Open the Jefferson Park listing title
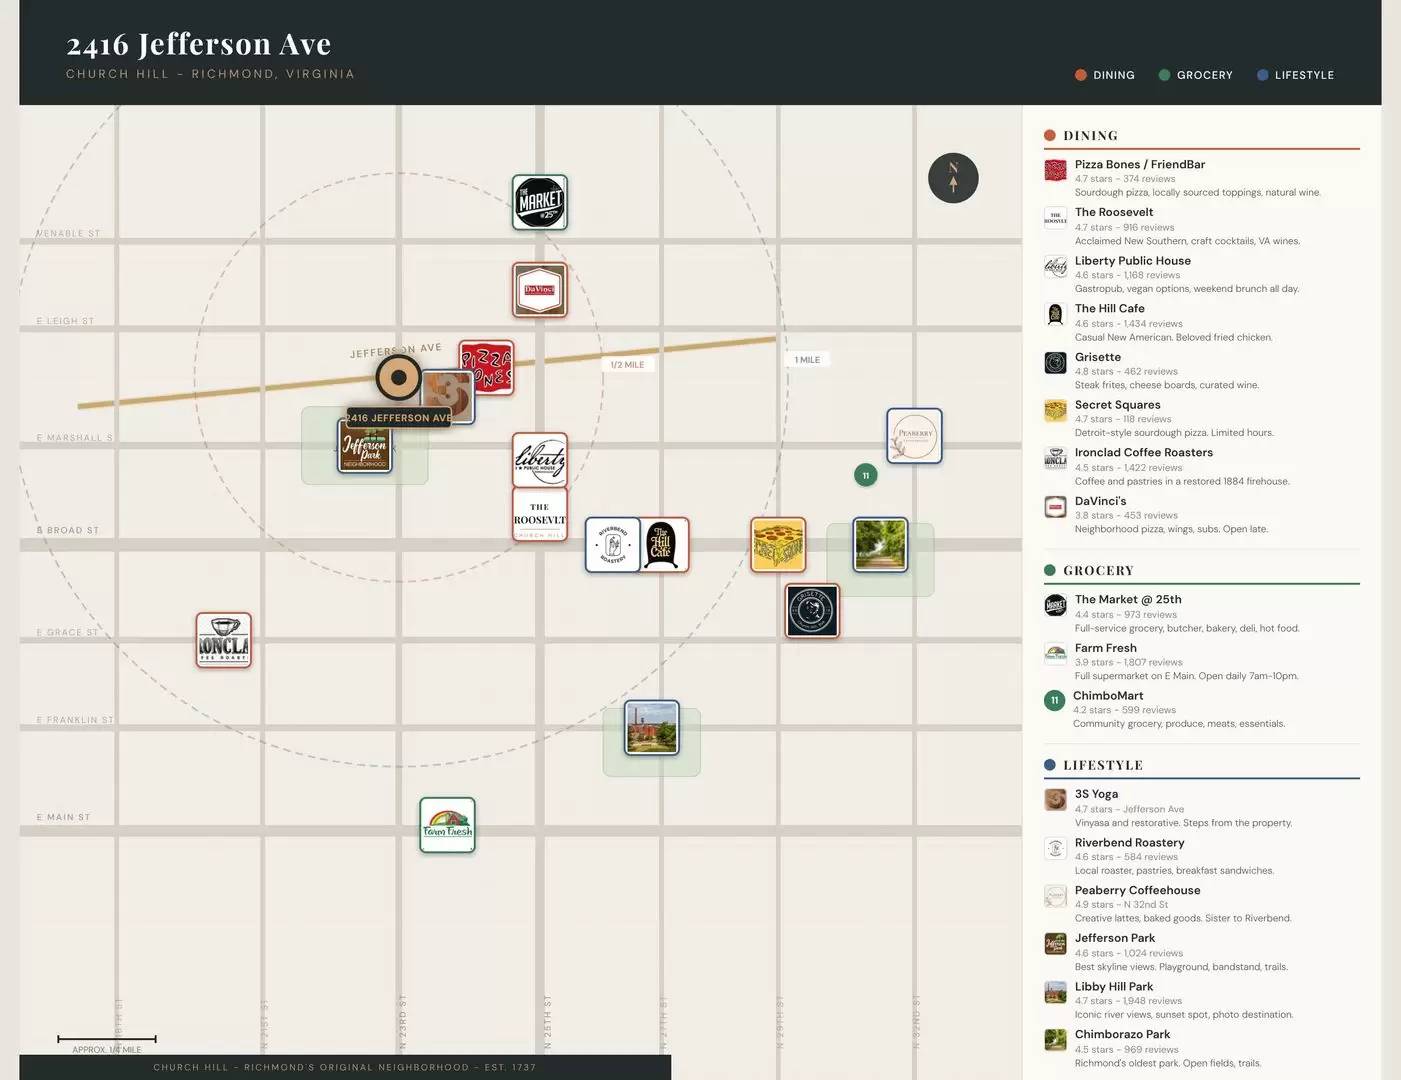Image resolution: width=1401 pixels, height=1080 pixels. pyautogui.click(x=1115, y=938)
